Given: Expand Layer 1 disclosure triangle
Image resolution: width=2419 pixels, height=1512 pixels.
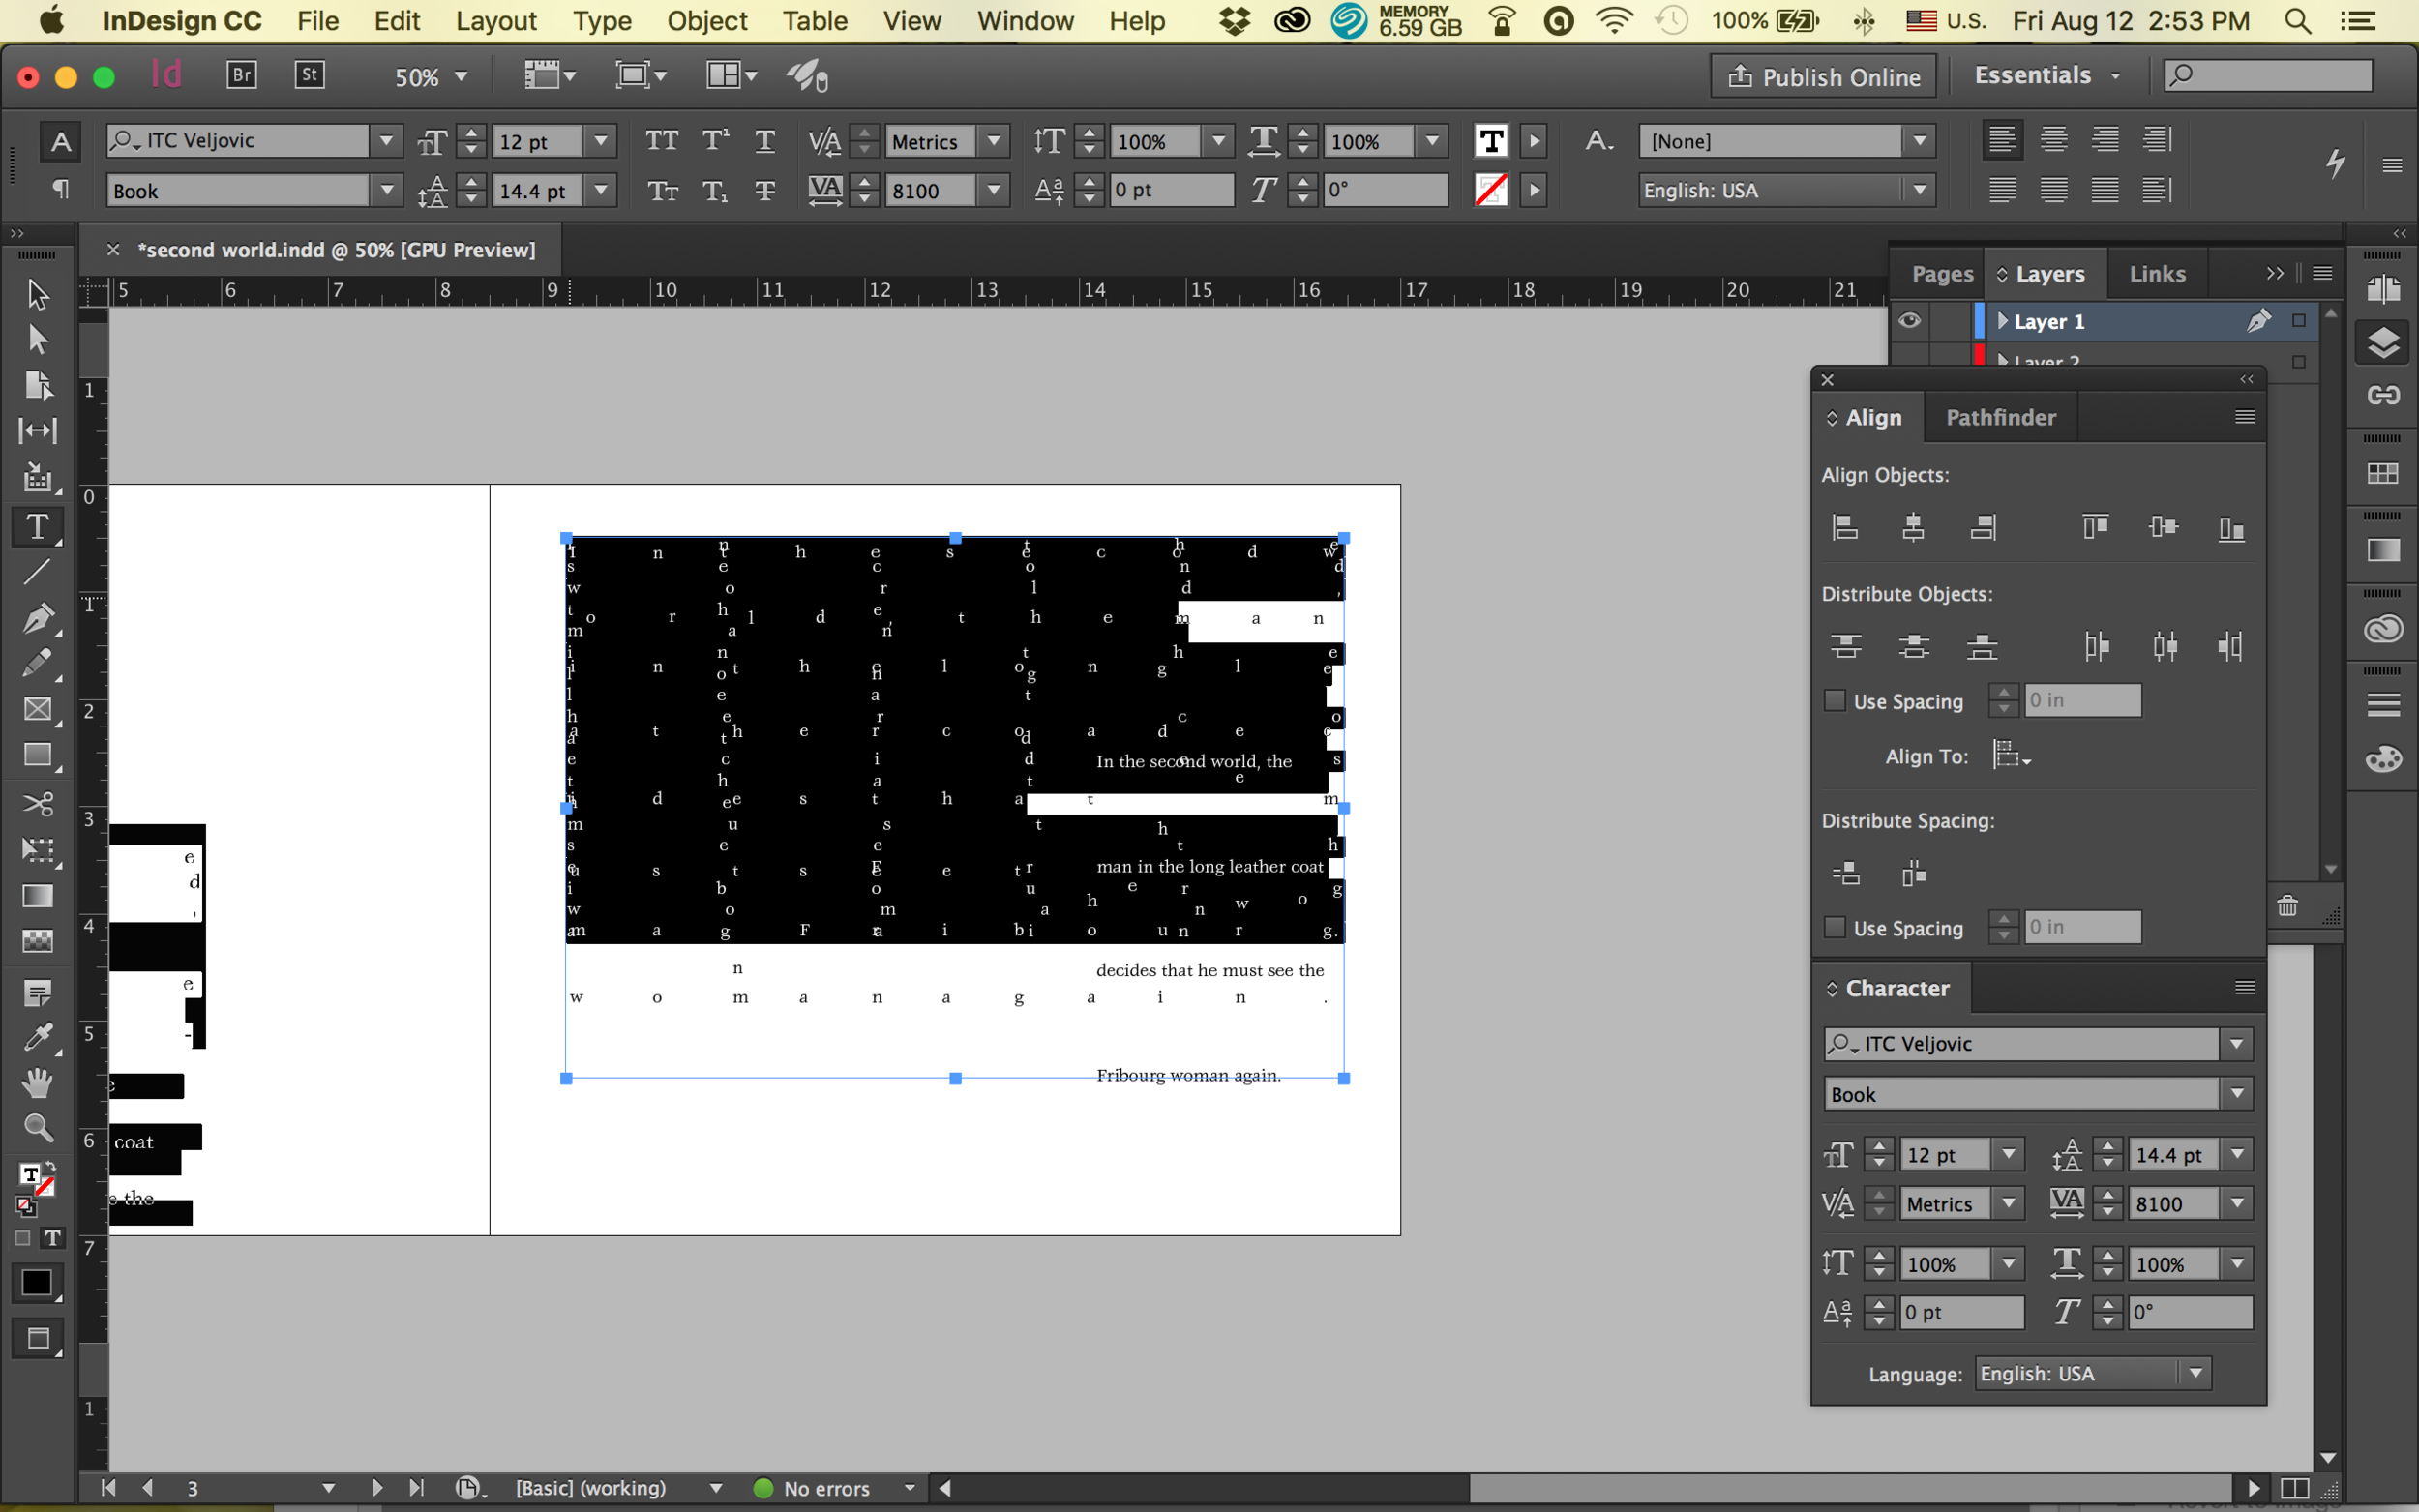Looking at the screenshot, I should click(2002, 320).
